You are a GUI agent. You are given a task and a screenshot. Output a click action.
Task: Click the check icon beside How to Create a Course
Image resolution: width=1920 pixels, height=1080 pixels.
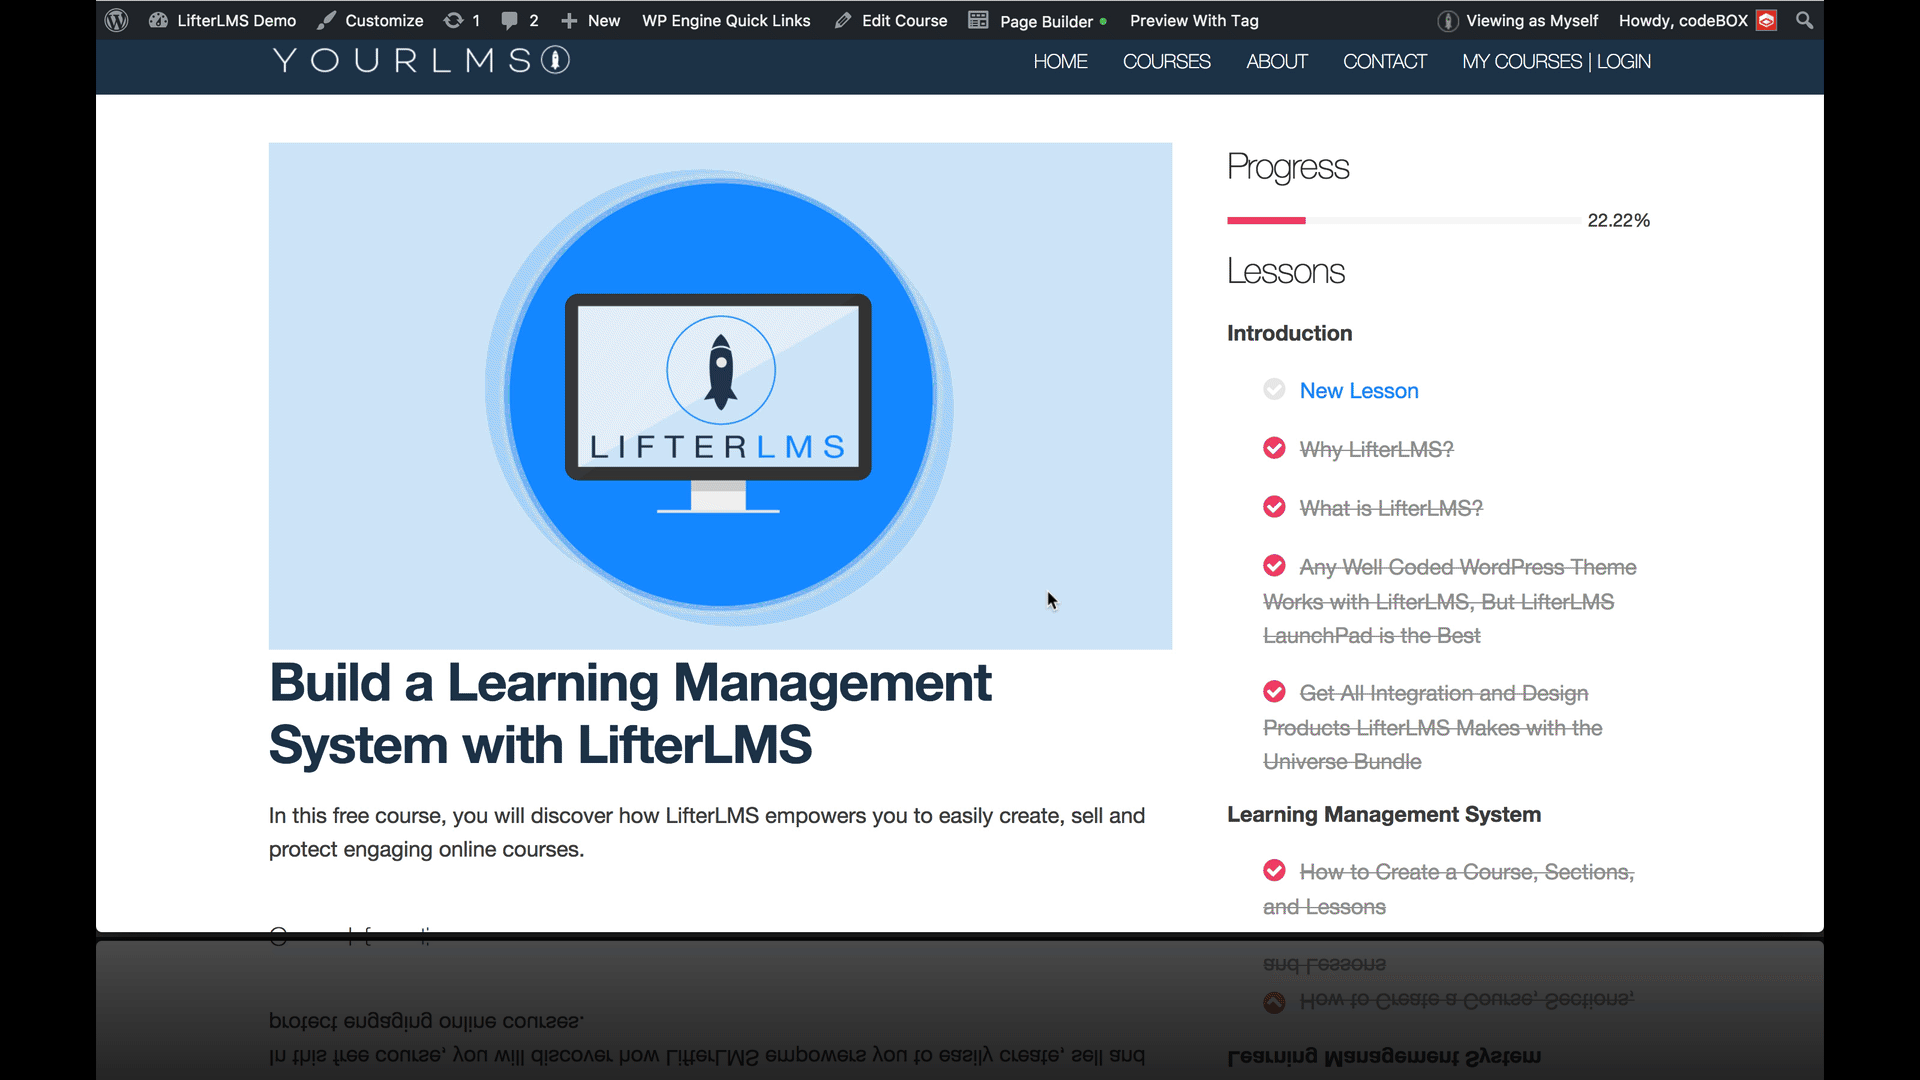tap(1274, 871)
